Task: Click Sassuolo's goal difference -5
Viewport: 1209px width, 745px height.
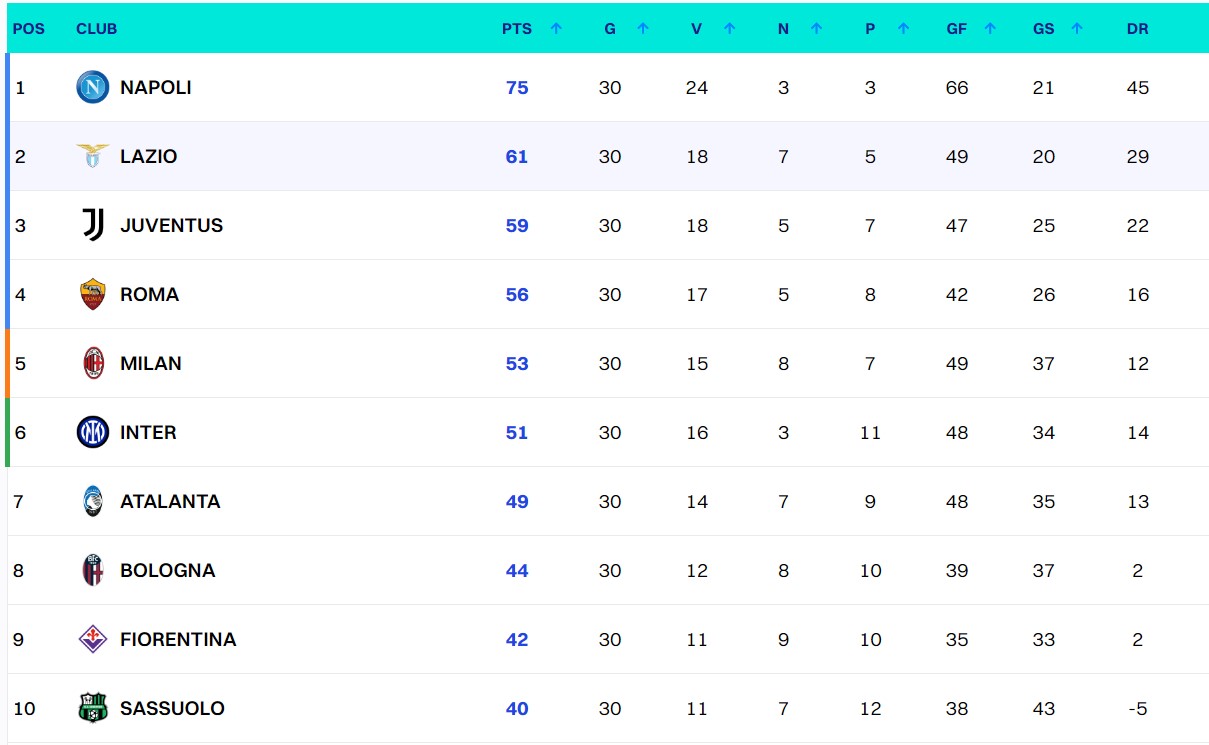Action: (1138, 708)
